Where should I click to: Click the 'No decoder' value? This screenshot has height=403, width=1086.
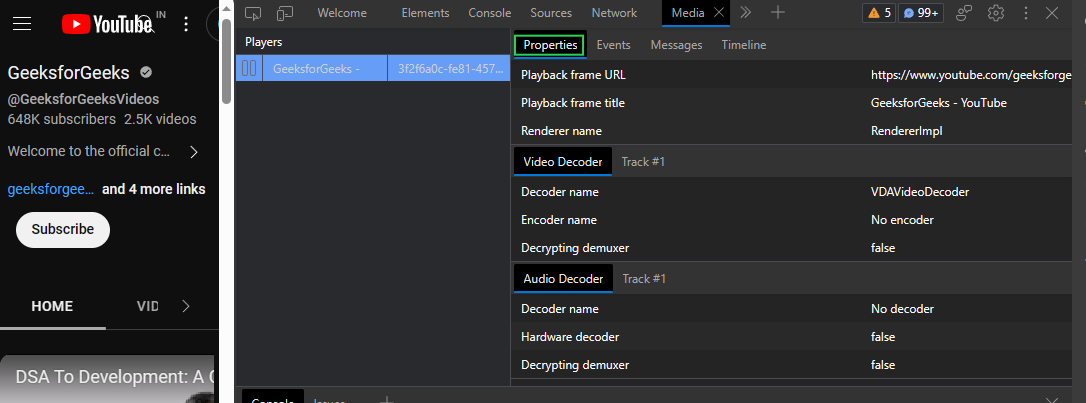click(902, 309)
